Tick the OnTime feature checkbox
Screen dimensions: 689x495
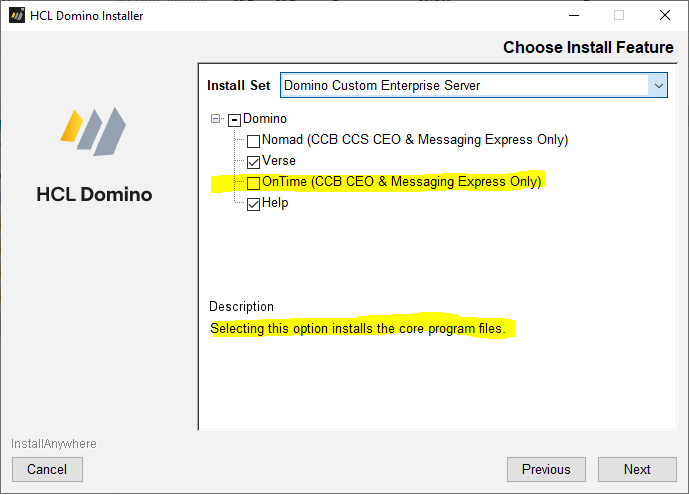pos(253,183)
